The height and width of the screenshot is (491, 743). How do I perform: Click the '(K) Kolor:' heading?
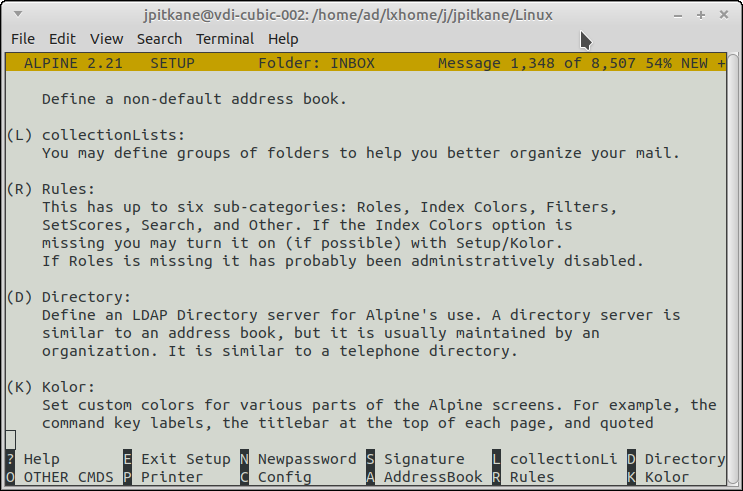point(51,387)
